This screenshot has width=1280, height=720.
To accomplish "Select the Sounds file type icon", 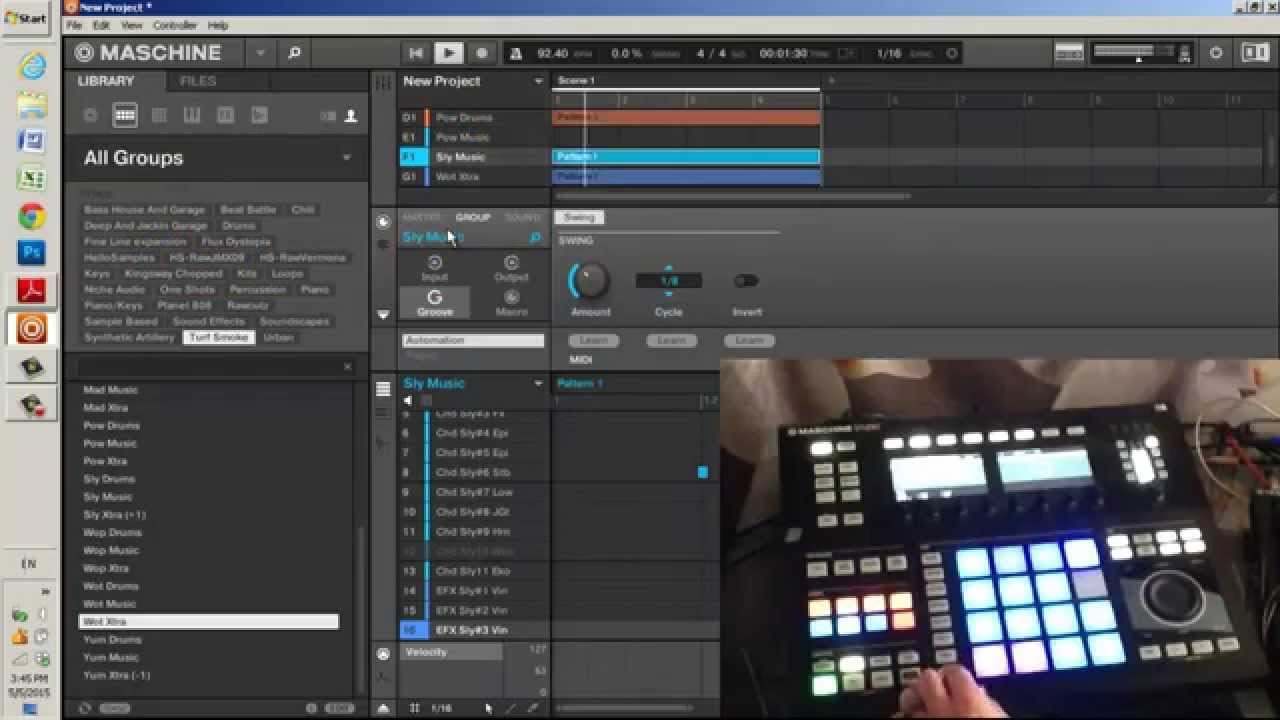I will tap(159, 116).
